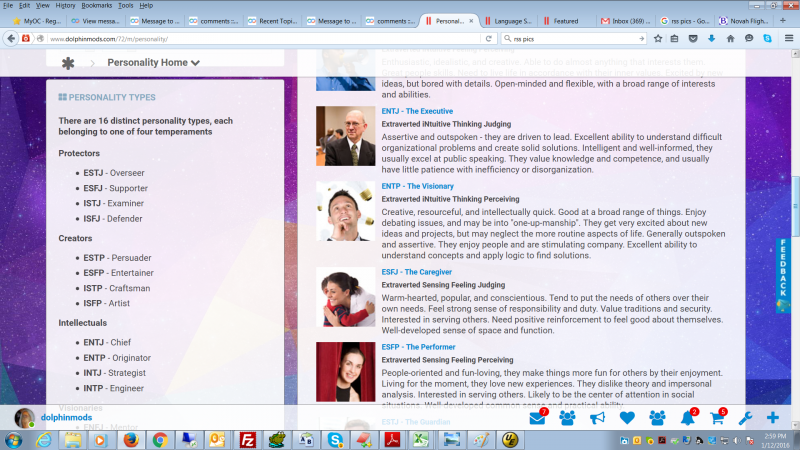Open the chat bubble icon in toolbar

[x=749, y=38]
